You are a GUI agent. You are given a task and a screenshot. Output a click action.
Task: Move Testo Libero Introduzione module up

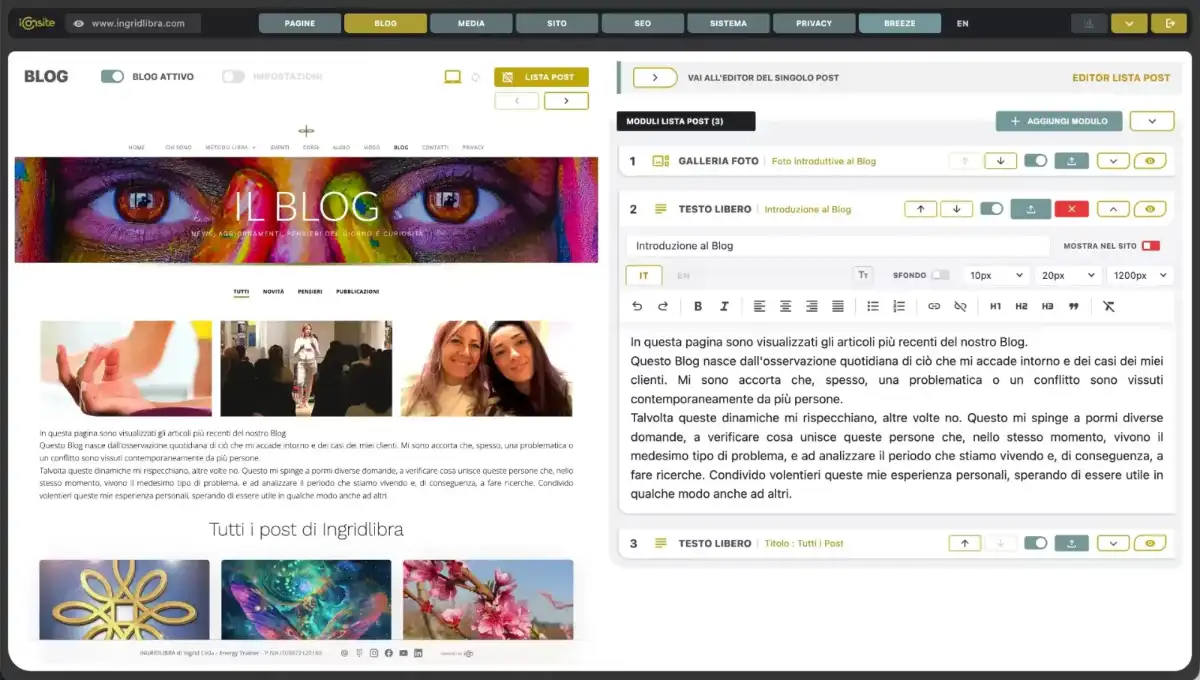[921, 209]
